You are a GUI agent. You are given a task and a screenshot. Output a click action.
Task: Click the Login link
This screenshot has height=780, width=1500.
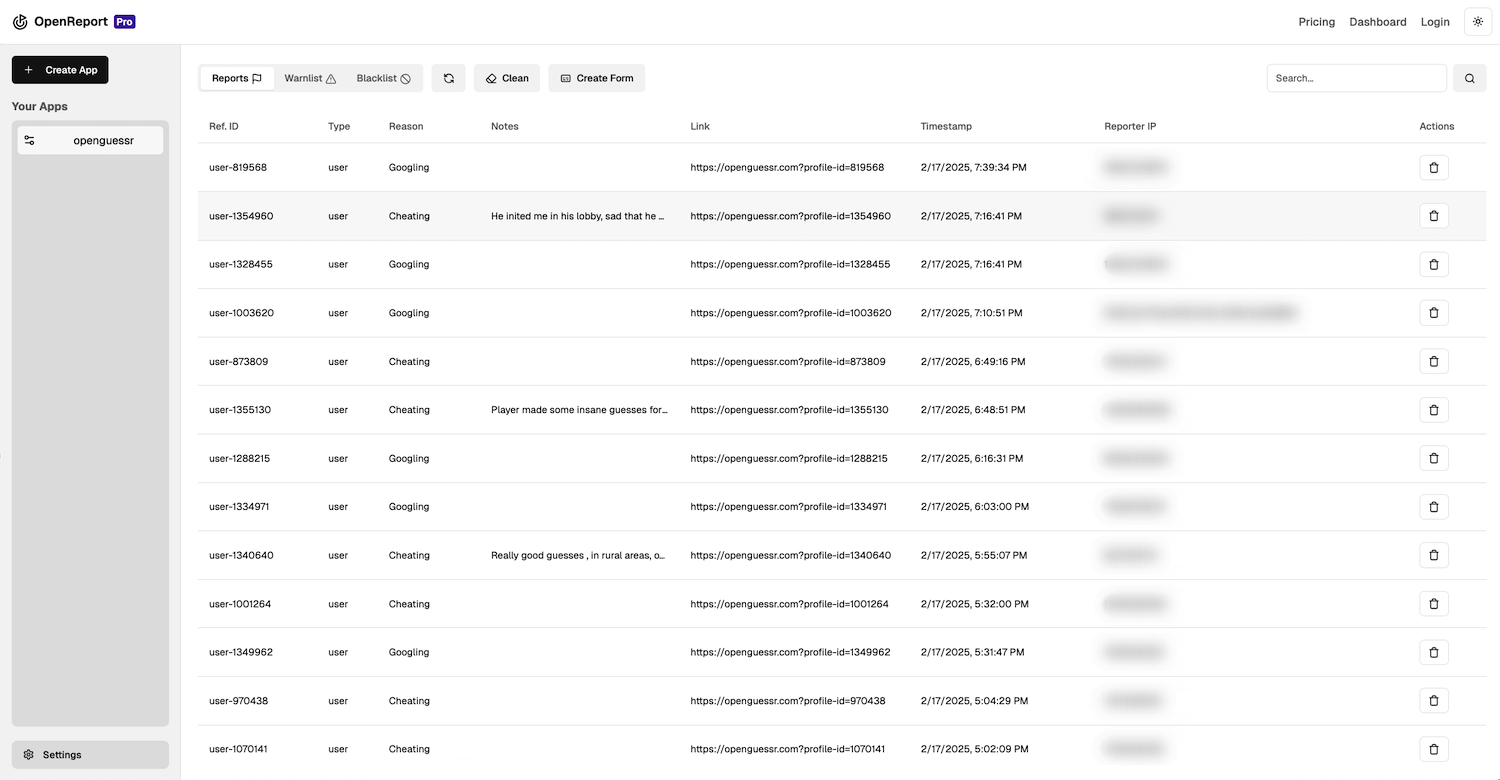(x=1435, y=21)
